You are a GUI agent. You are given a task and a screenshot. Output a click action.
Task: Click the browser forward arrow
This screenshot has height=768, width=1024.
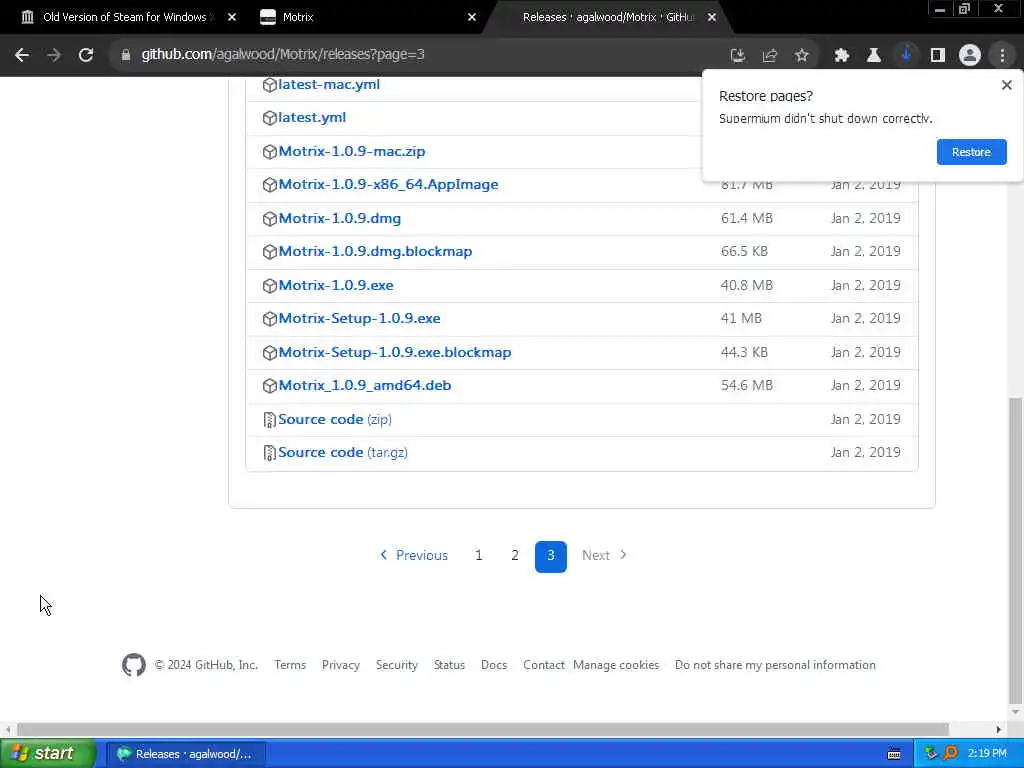(54, 55)
